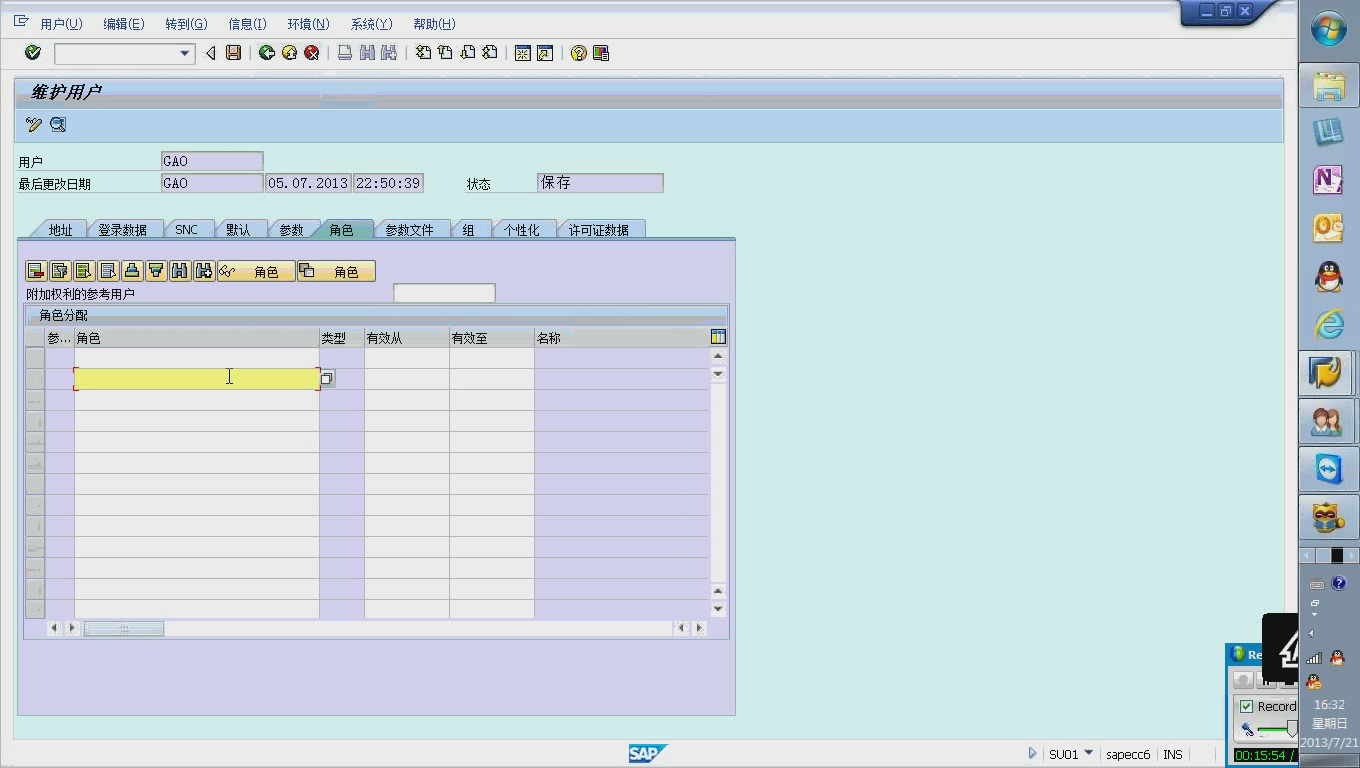Click the Print icon in standard toolbar
1360x768 pixels.
tap(345, 53)
